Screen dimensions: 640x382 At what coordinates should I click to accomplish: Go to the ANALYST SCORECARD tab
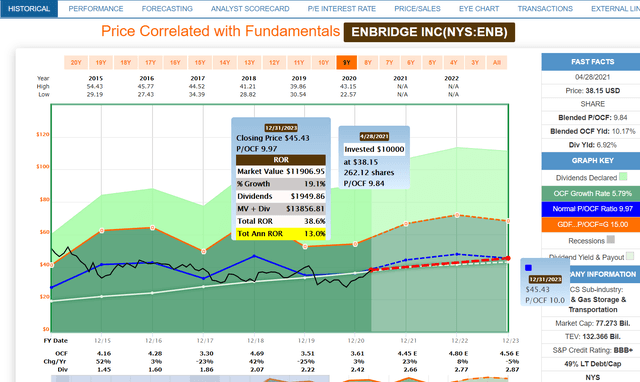coord(250,9)
